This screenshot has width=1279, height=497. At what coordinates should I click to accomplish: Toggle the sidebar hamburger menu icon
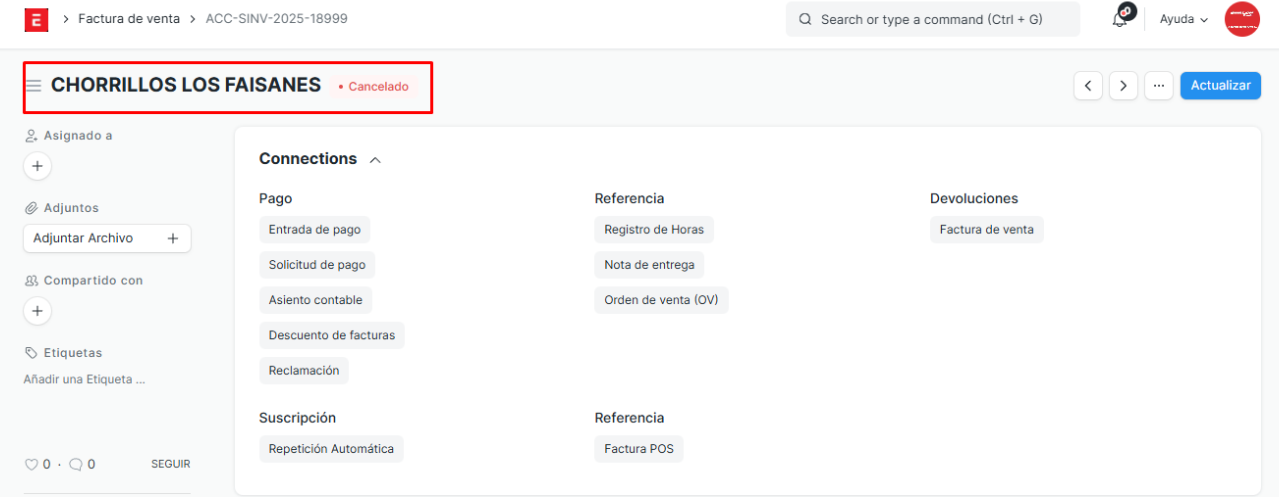(x=33, y=86)
